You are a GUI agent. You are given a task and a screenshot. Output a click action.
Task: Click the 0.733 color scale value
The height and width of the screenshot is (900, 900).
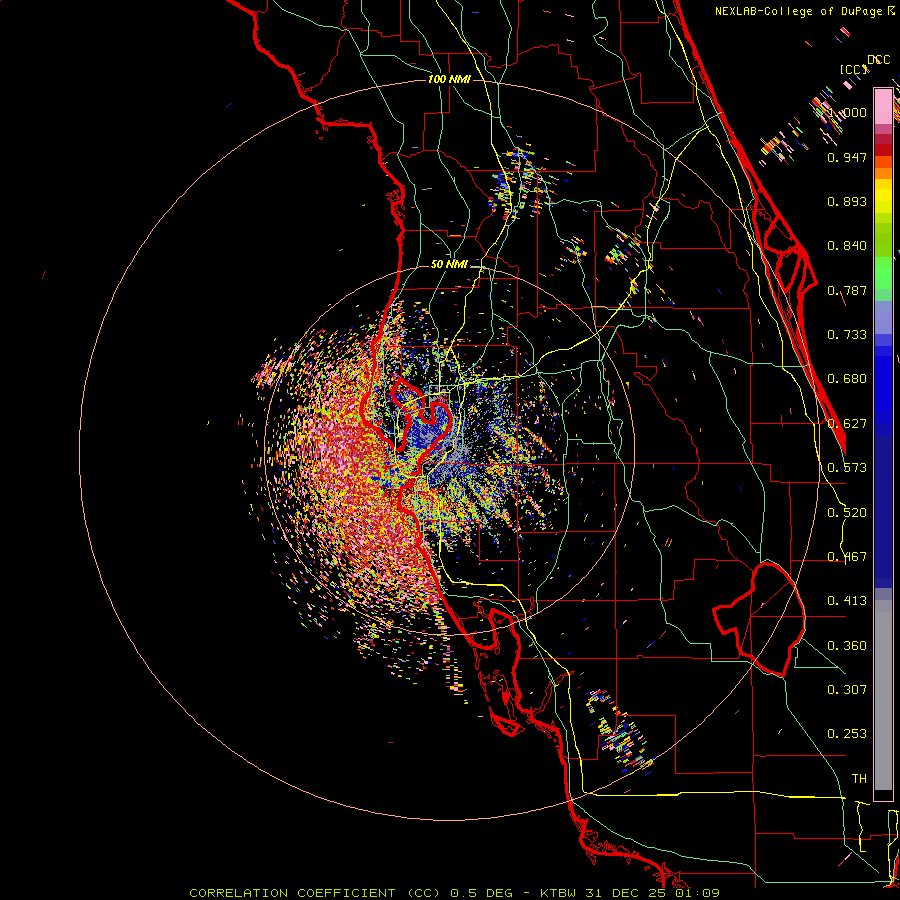847,335
